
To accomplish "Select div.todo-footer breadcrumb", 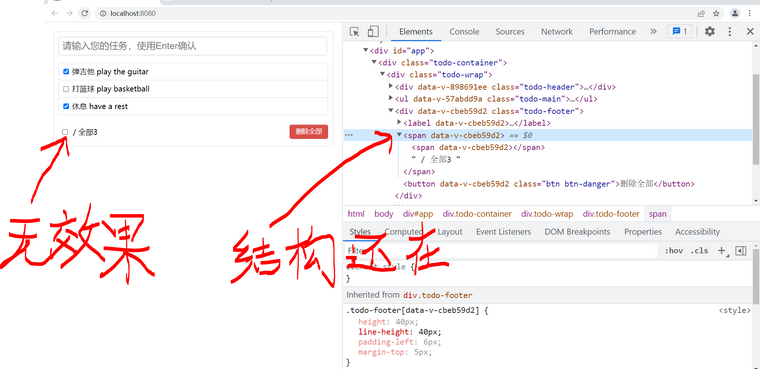I will point(611,214).
